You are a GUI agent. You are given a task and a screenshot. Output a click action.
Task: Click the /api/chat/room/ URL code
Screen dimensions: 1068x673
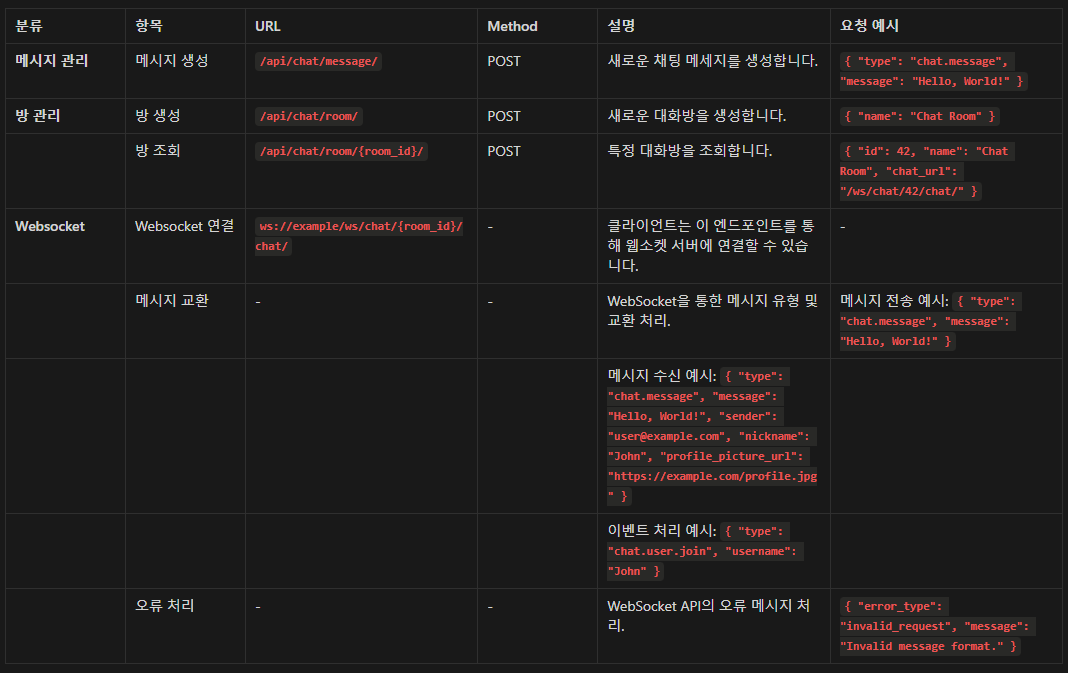click(x=309, y=116)
